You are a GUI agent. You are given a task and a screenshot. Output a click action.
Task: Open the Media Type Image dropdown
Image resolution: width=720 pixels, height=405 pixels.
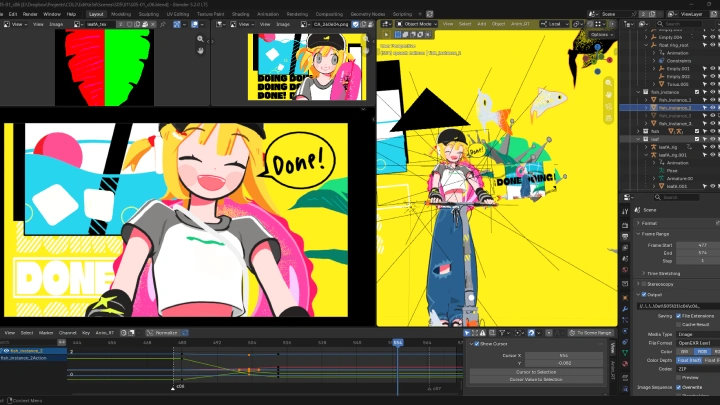click(x=698, y=334)
